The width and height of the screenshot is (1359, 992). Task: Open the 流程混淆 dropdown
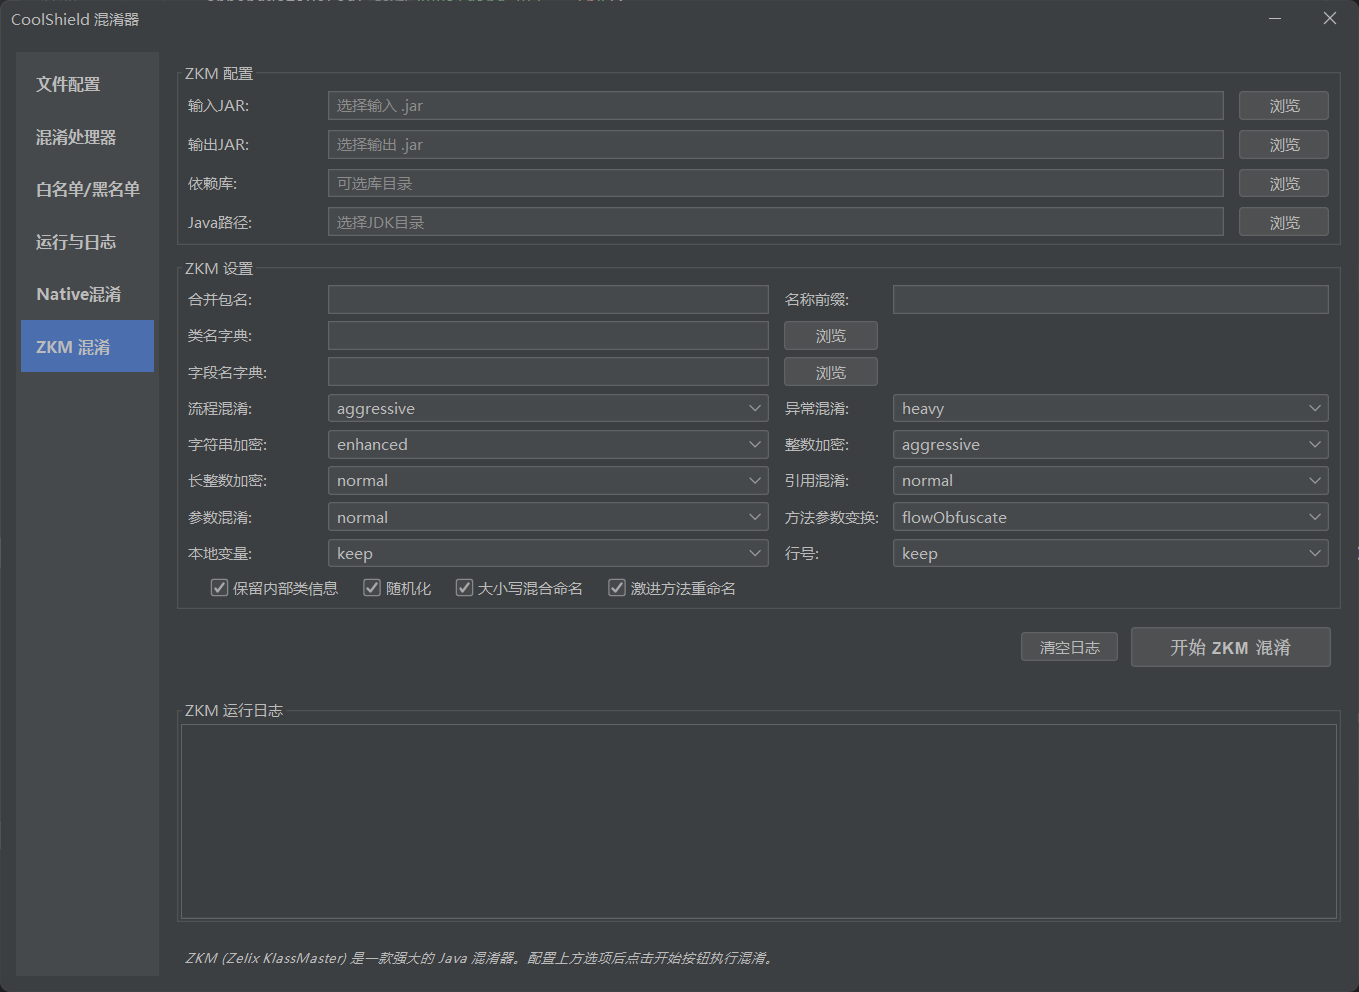[x=548, y=408]
